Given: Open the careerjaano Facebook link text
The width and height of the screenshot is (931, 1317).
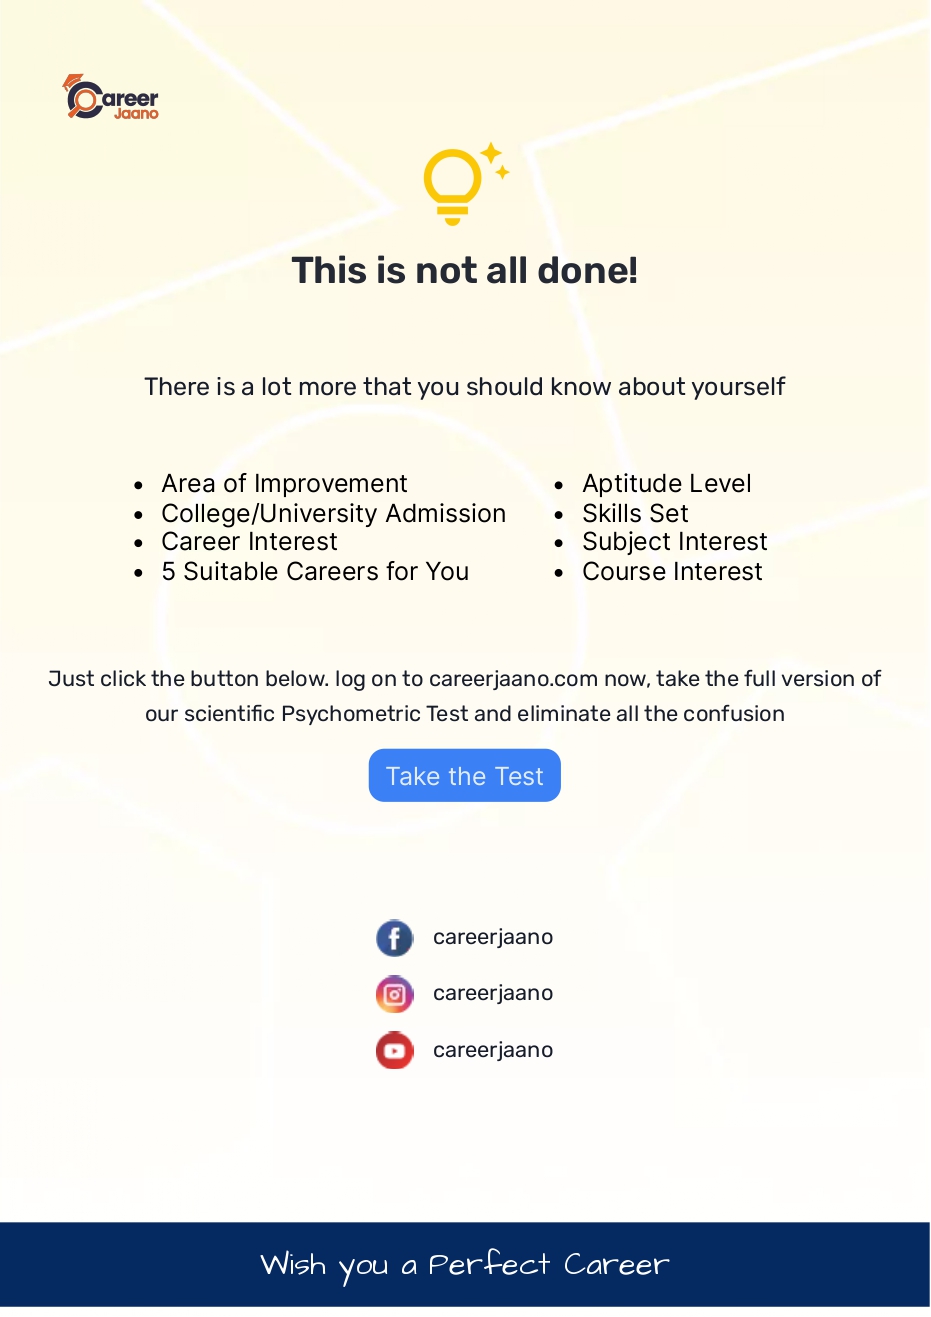Looking at the screenshot, I should (x=493, y=937).
